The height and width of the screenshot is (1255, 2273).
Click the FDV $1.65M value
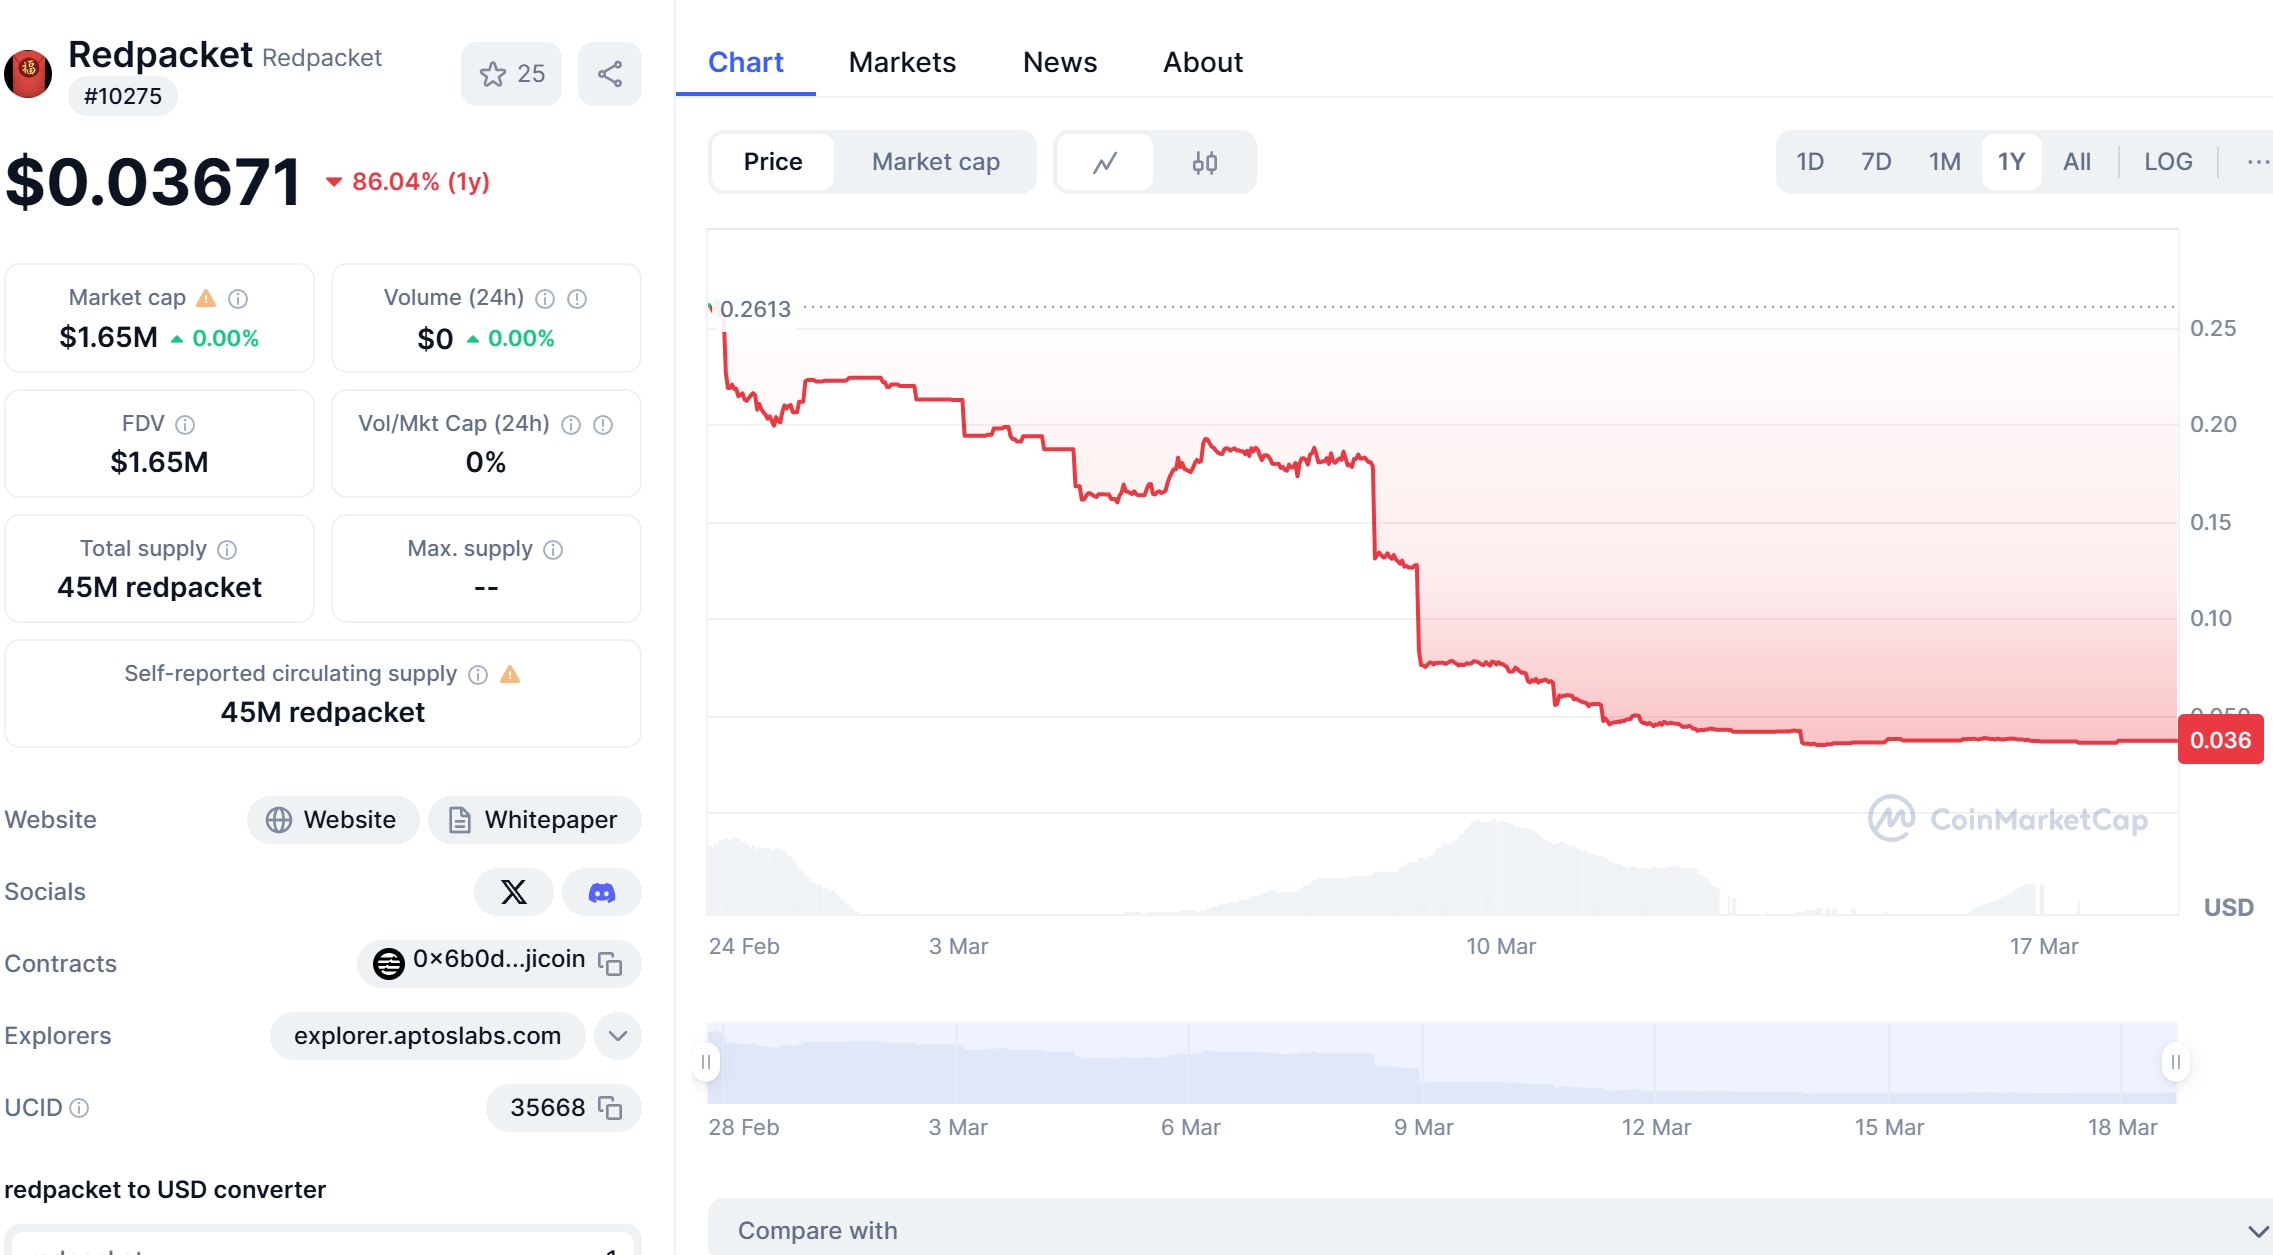coord(159,462)
